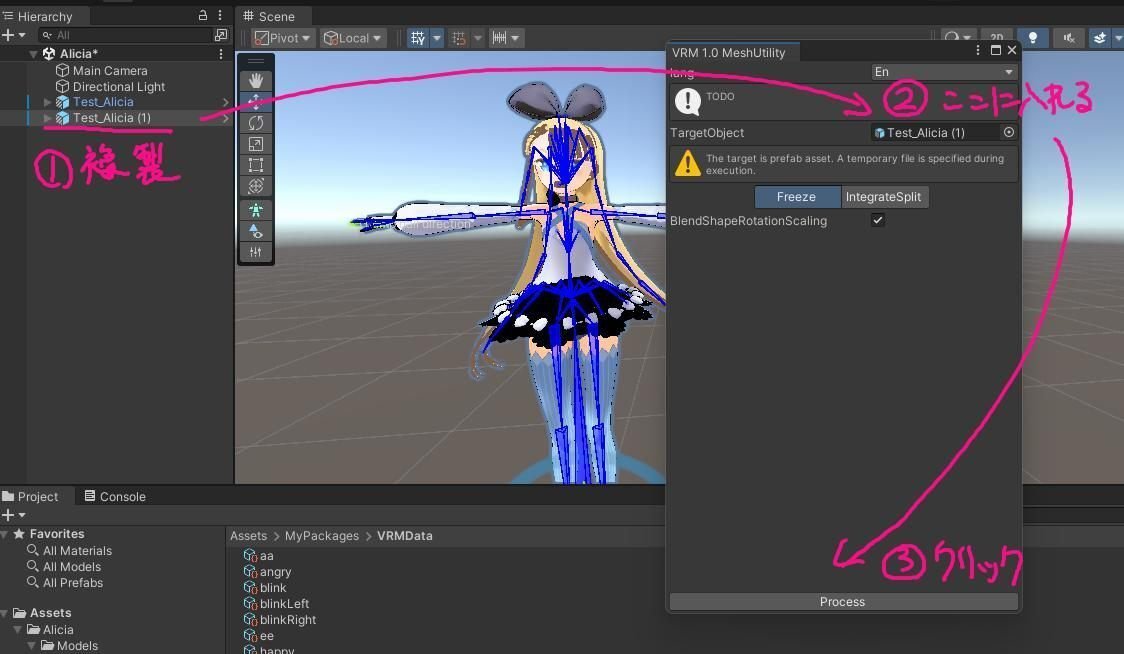Open Test_Alicia (1) prefab with right chevron

click(x=225, y=118)
